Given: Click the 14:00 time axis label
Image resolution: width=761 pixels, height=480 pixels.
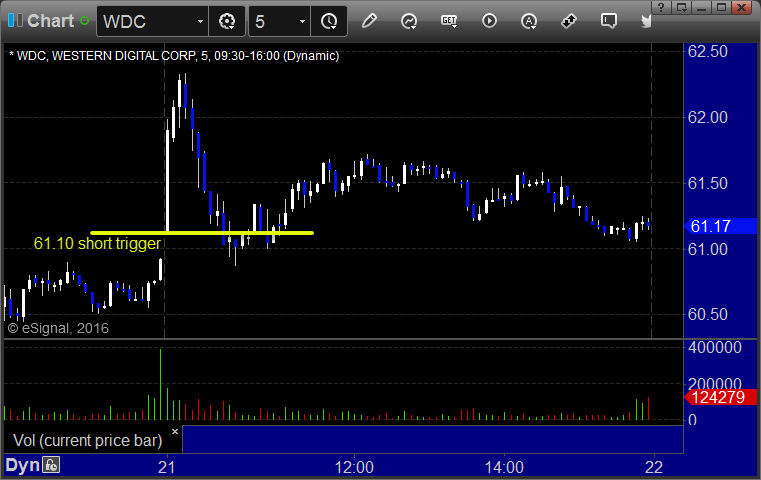Looking at the screenshot, I should pos(504,467).
